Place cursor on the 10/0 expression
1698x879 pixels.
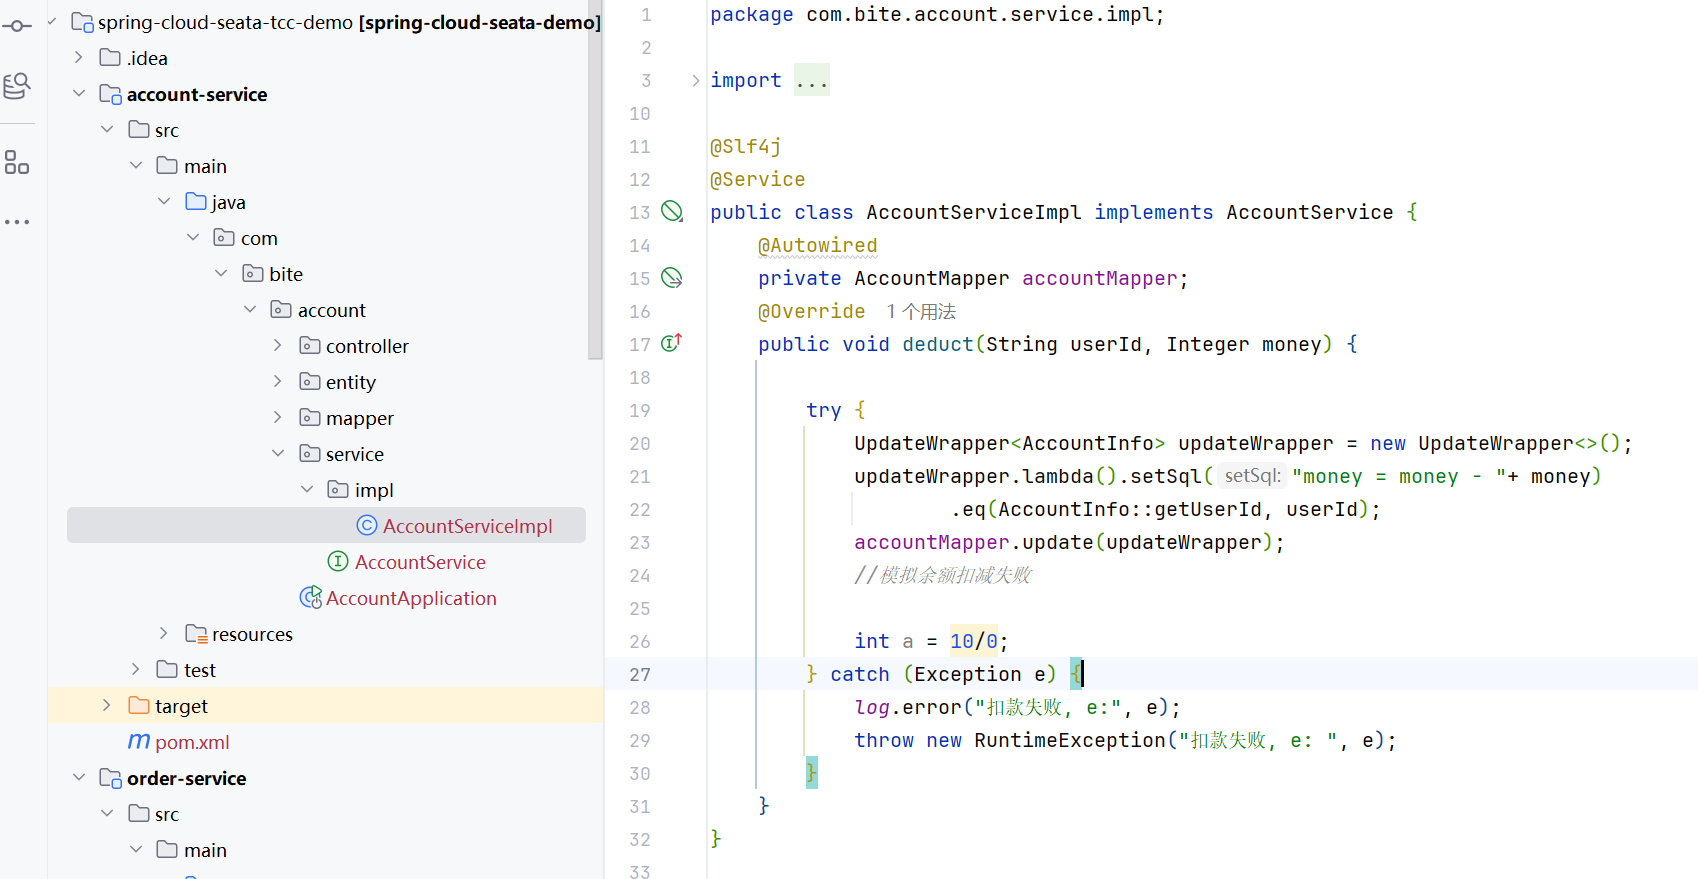coord(974,641)
